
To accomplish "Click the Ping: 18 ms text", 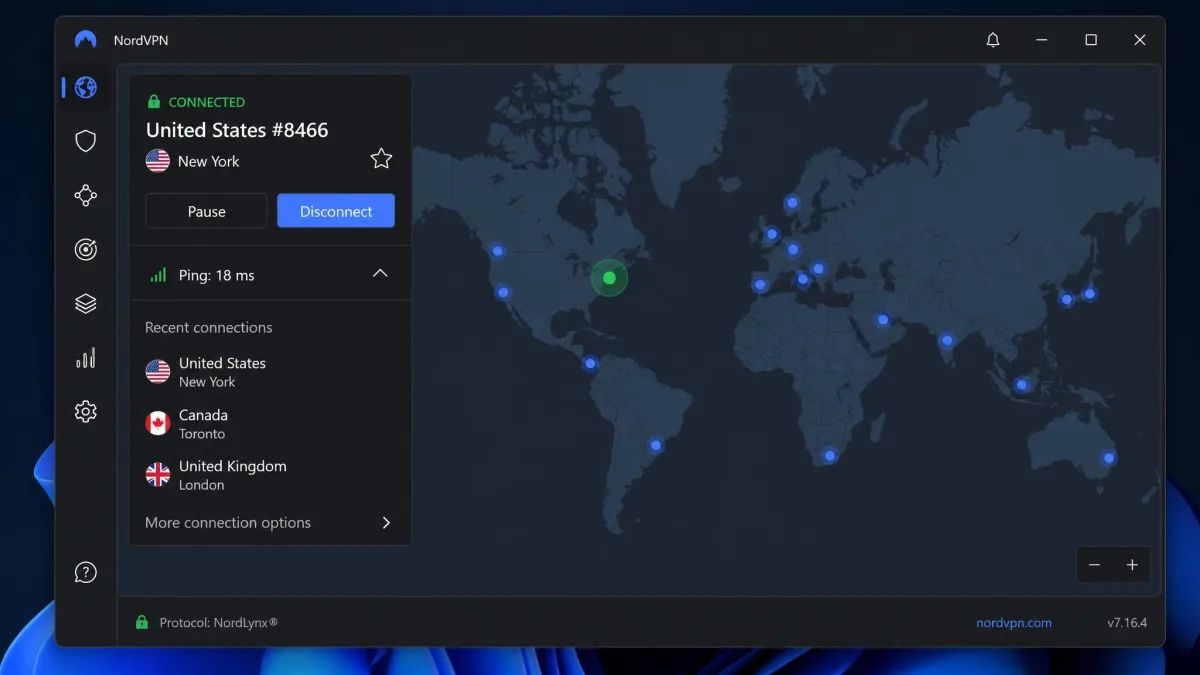I will tap(216, 275).
